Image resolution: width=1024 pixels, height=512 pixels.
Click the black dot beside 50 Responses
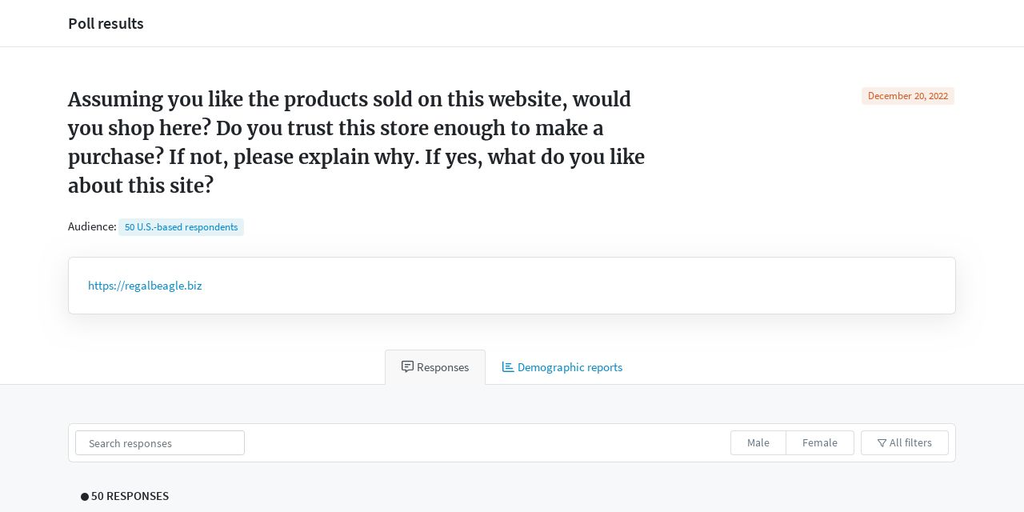85,496
